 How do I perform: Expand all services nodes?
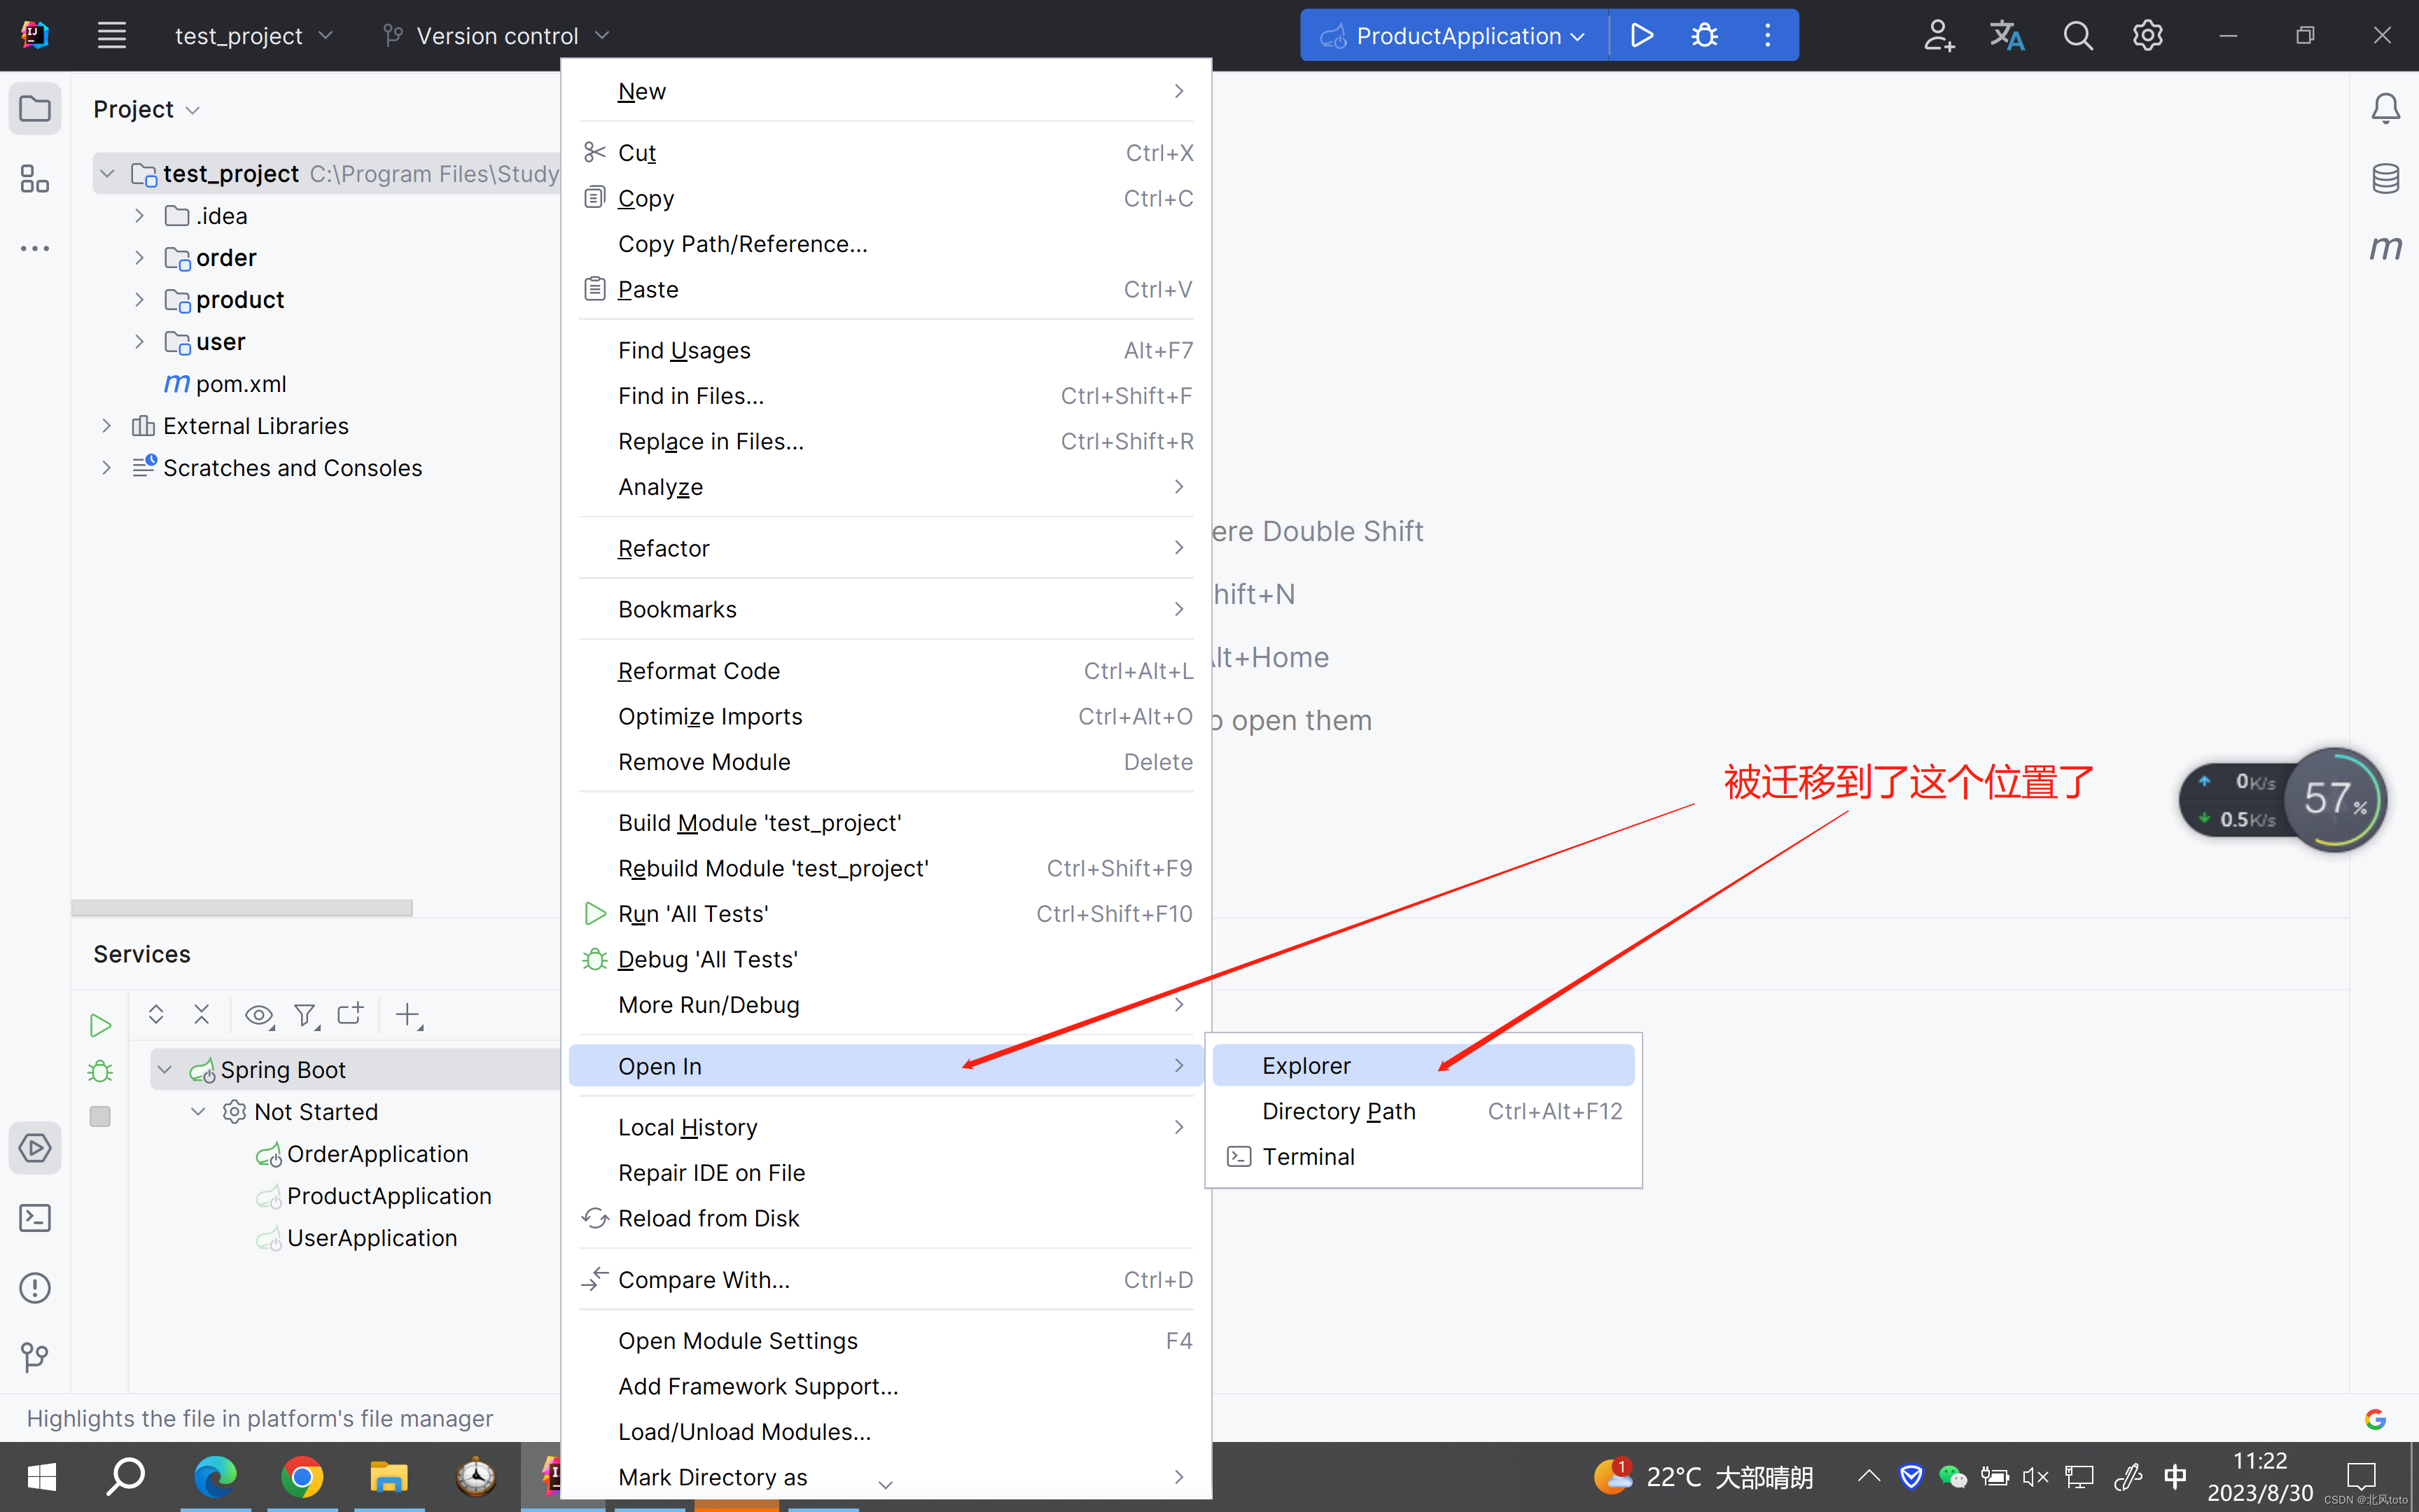point(156,1015)
